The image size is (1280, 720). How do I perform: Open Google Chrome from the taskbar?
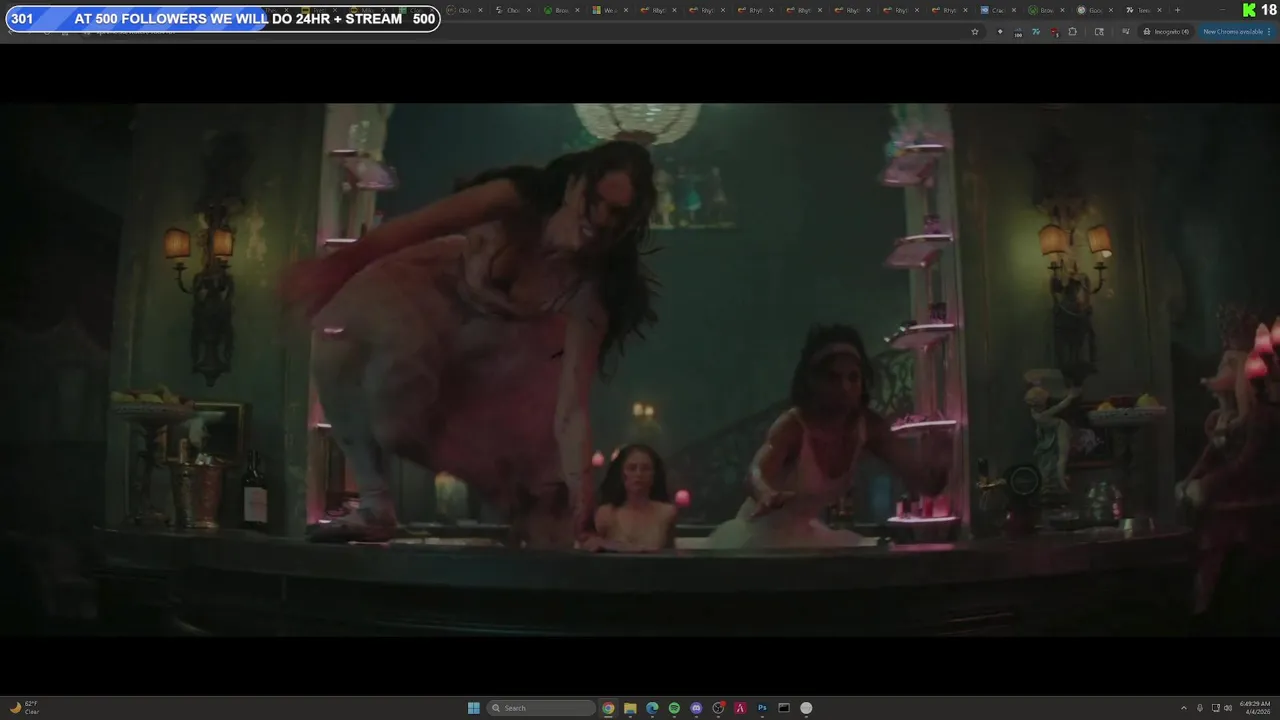click(608, 708)
